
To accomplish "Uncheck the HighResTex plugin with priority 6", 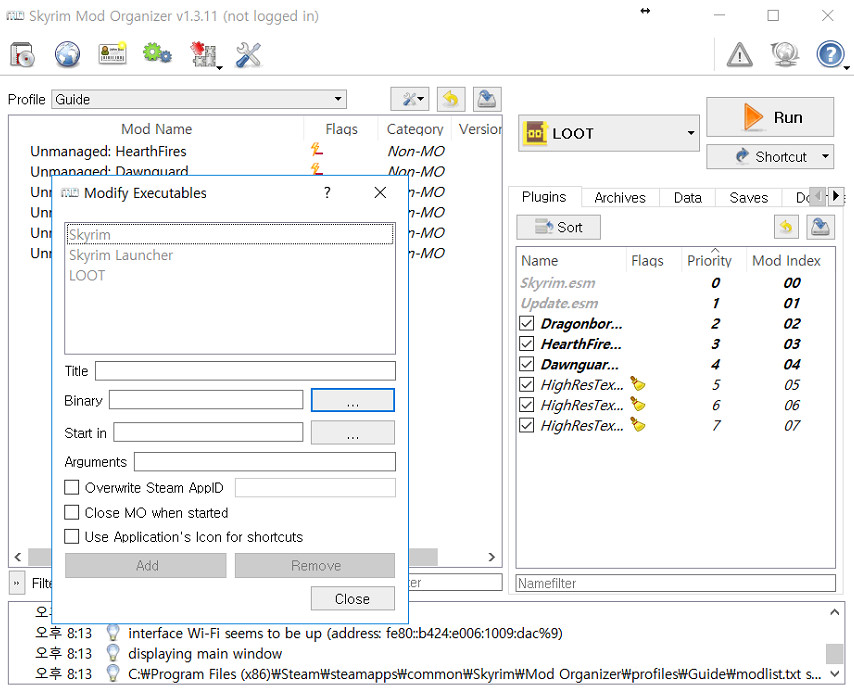I will click(x=527, y=405).
